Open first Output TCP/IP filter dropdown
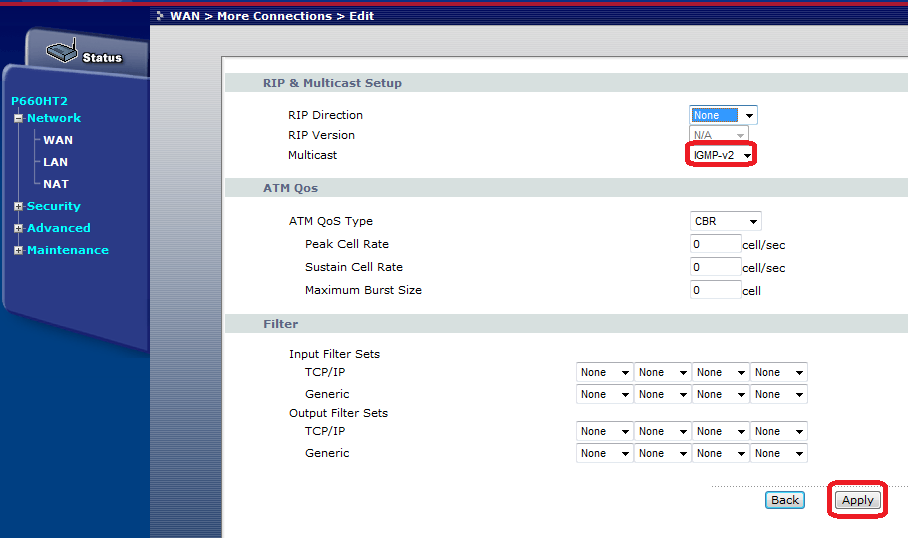Image resolution: width=908 pixels, height=538 pixels. coord(605,431)
